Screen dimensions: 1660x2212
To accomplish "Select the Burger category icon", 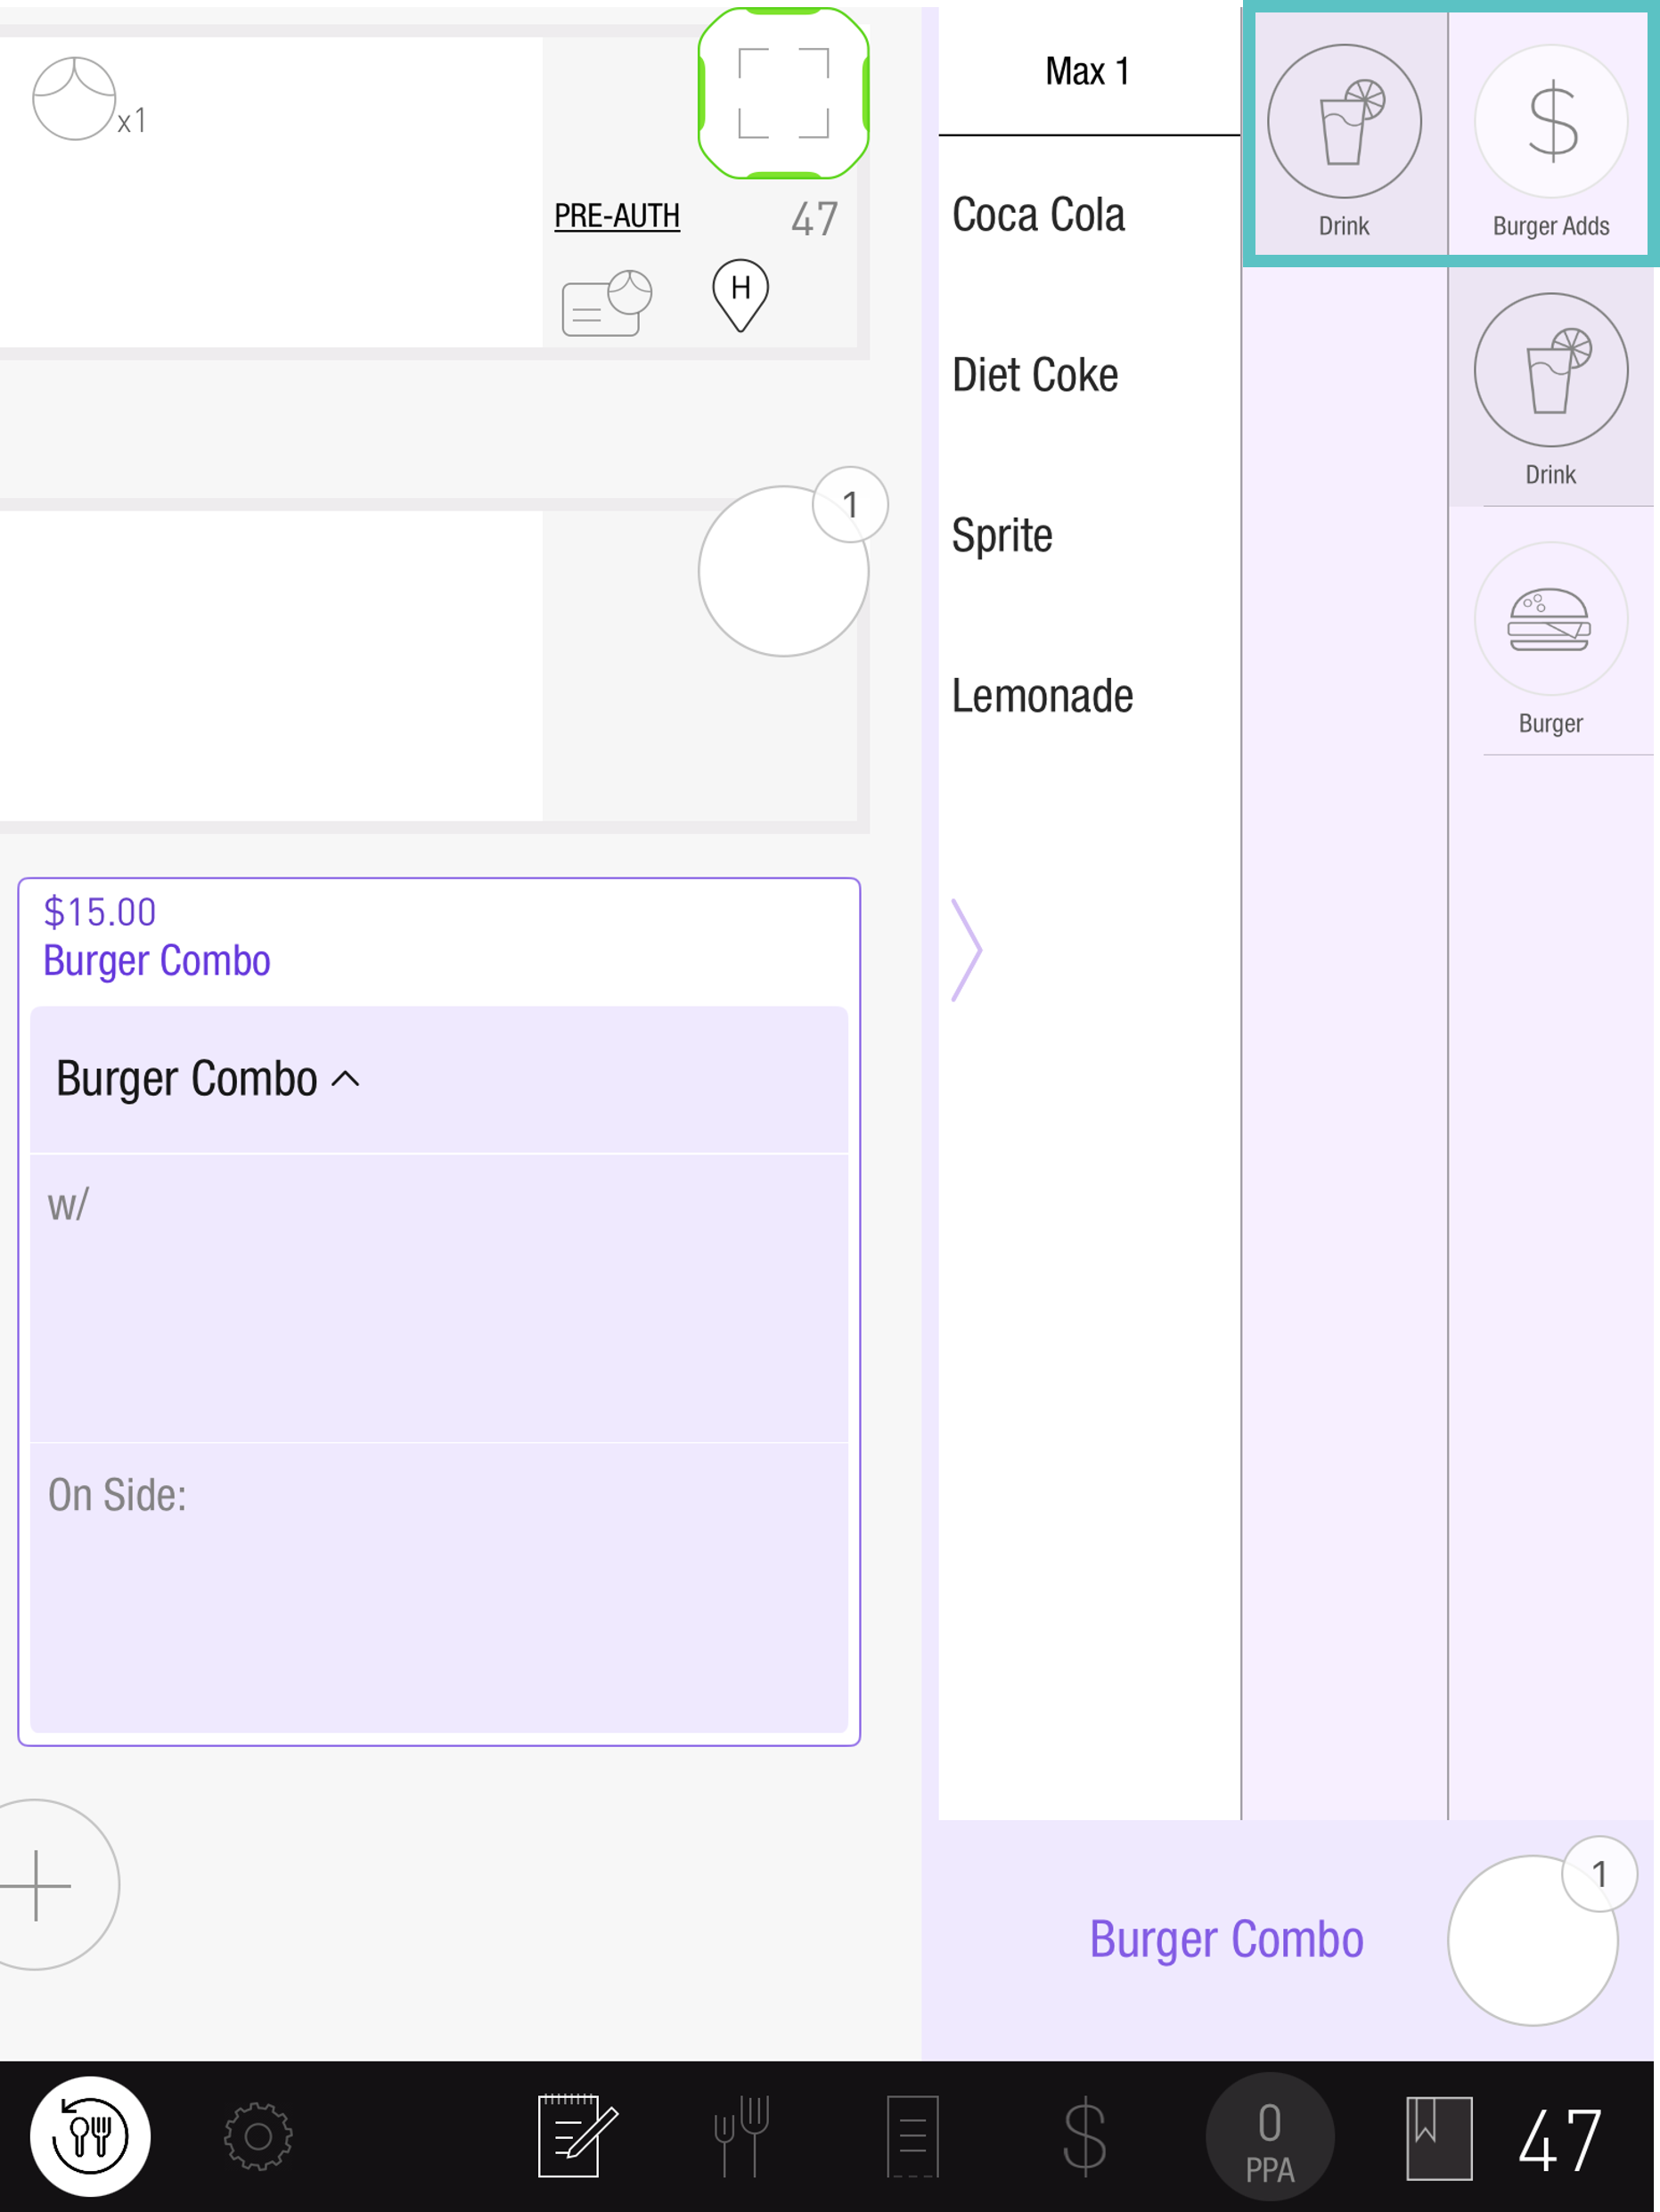I will click(x=1550, y=637).
